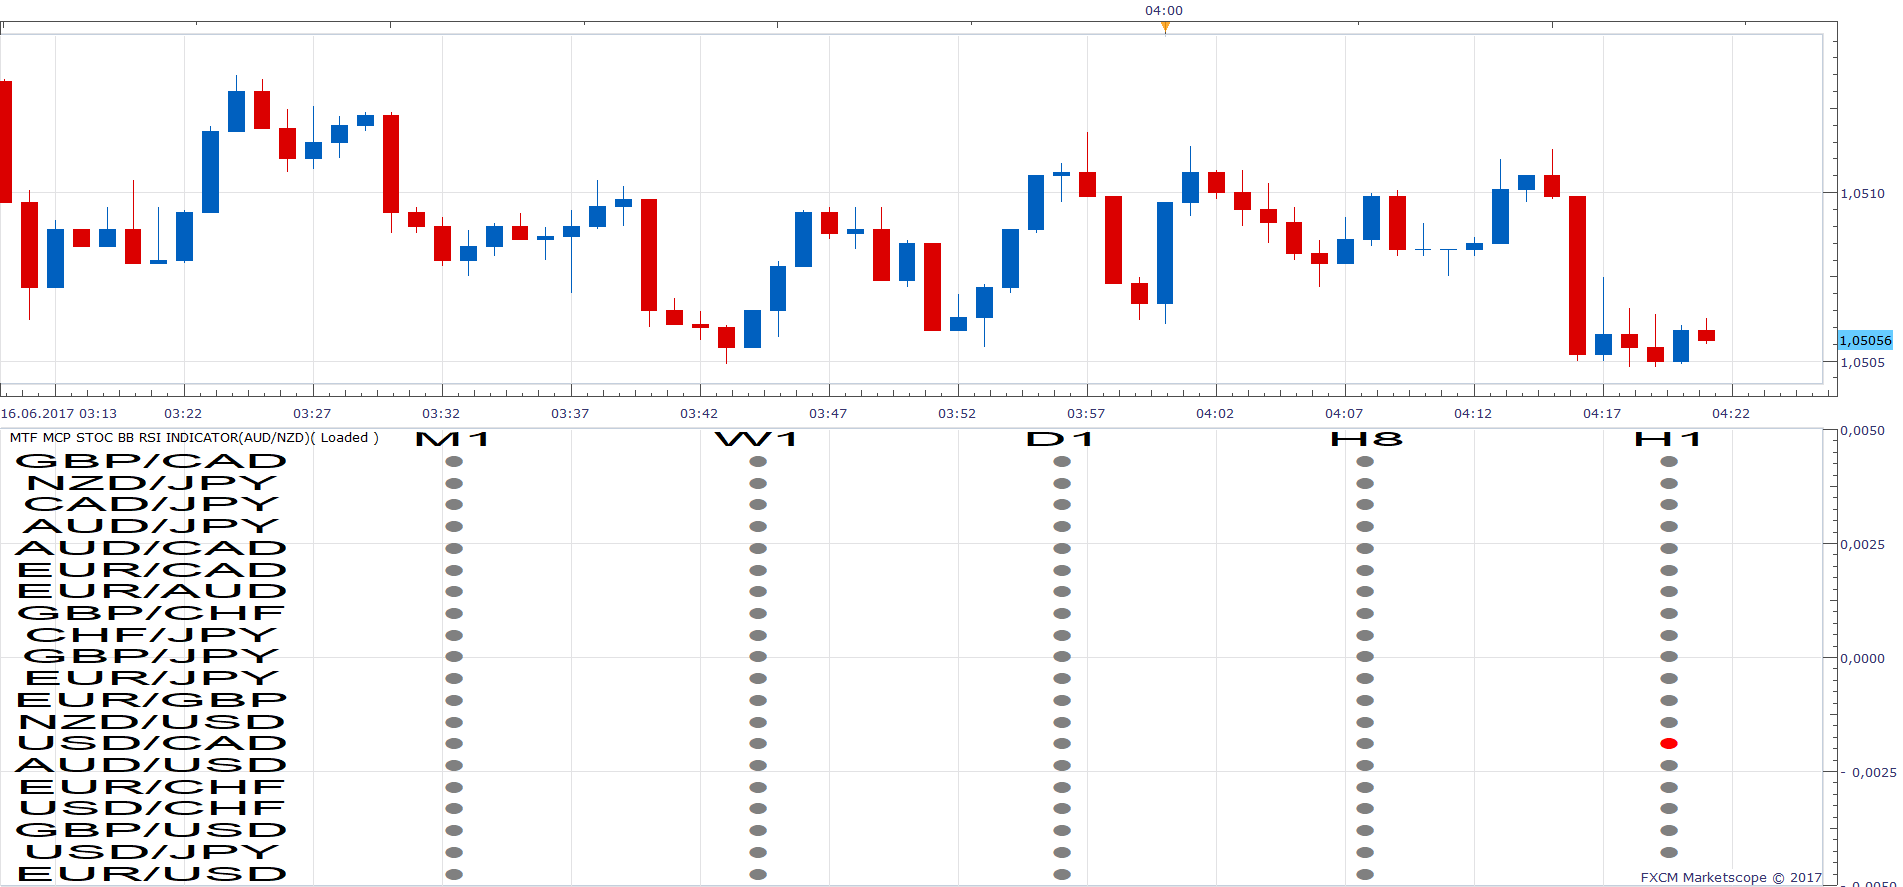
Task: Click the GBP/USD M1 indicator dot
Action: (454, 831)
